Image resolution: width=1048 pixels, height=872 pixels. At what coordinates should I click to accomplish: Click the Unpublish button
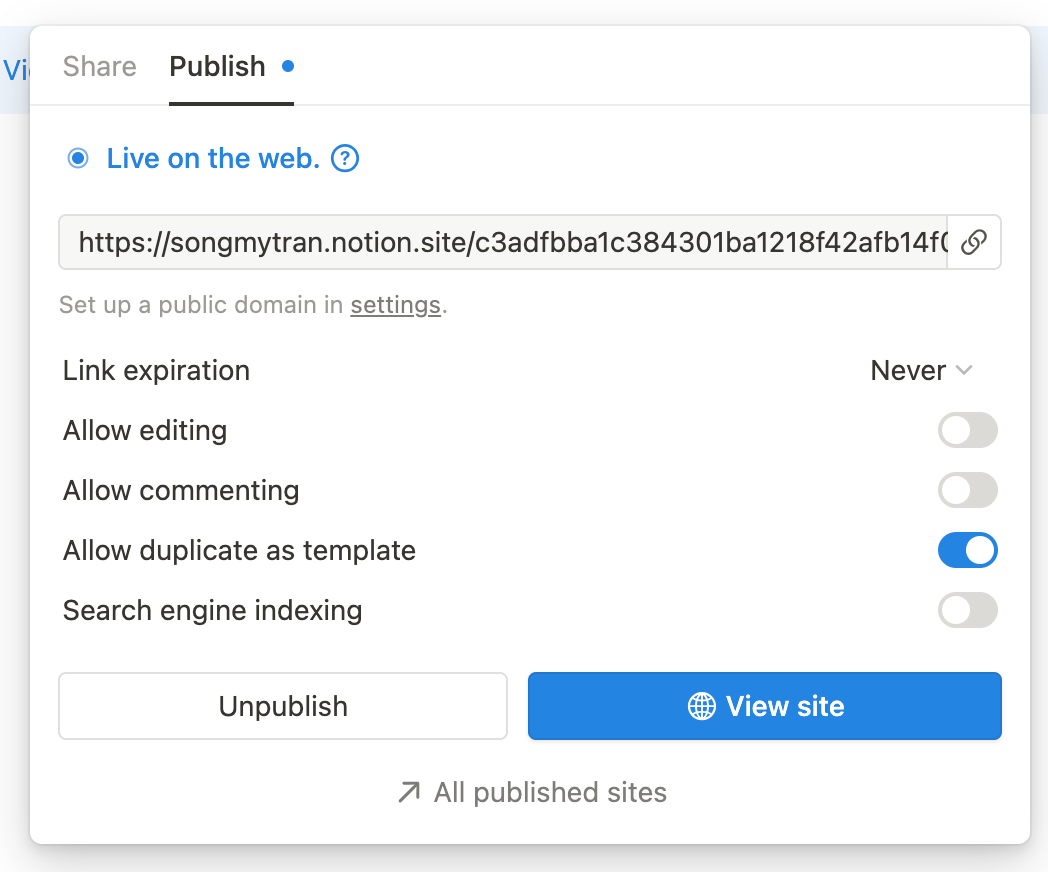click(283, 706)
